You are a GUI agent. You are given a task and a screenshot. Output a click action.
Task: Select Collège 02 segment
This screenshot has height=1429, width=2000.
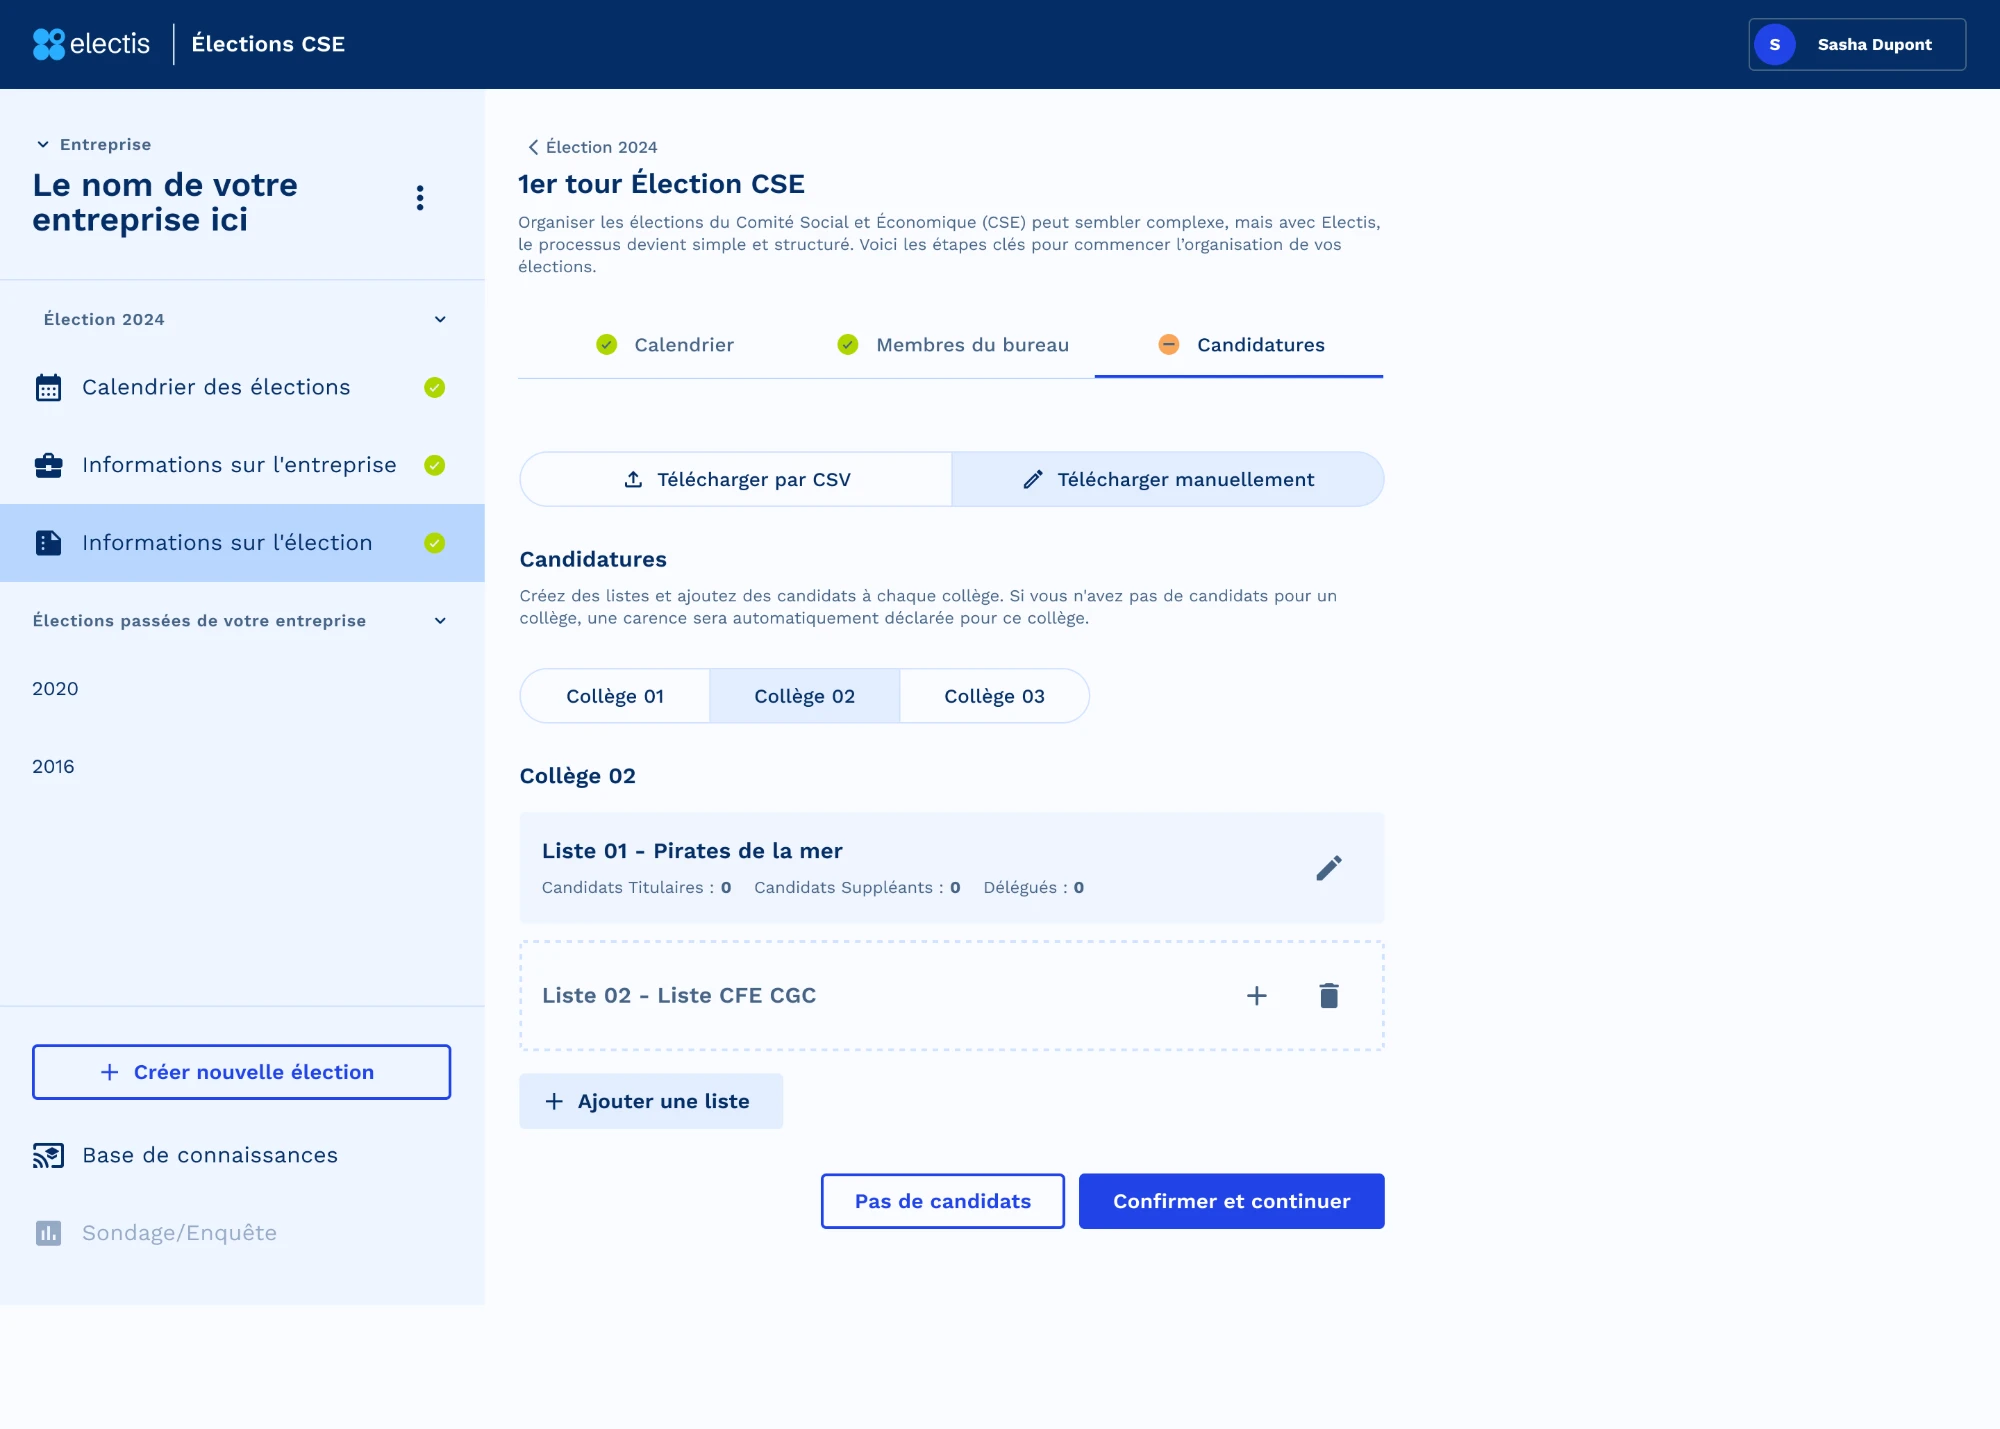pyautogui.click(x=805, y=697)
